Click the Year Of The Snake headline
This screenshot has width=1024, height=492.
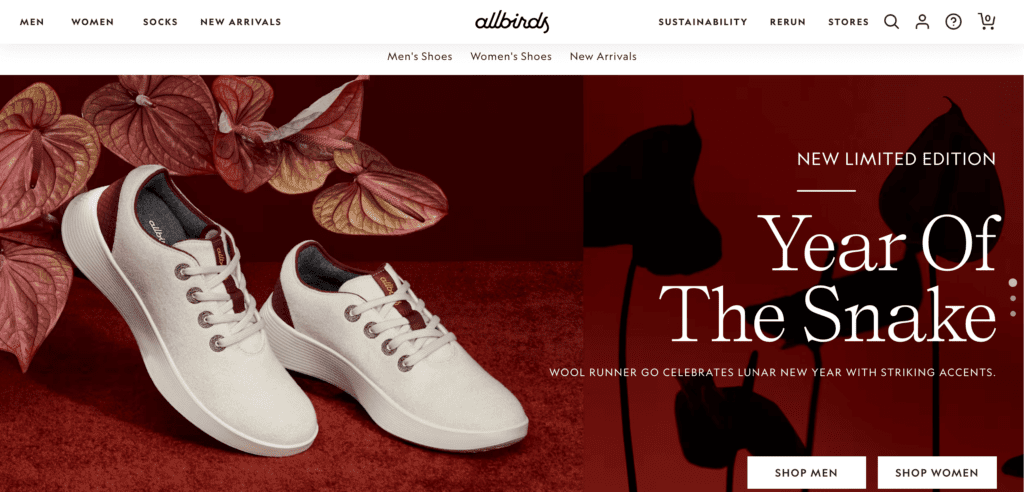click(x=828, y=279)
